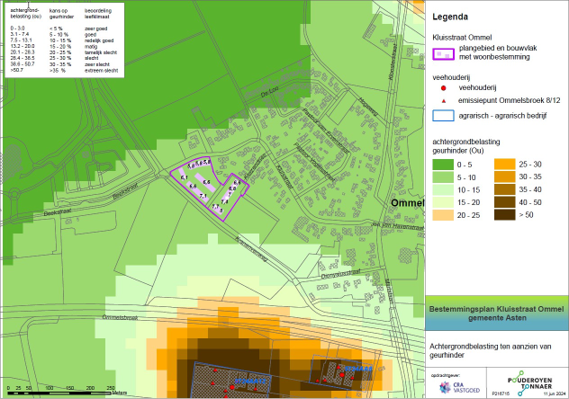This screenshot has height=399, width=569.
Task: Click the red emissiepunt triangle in the legend
Action: pyautogui.click(x=443, y=101)
